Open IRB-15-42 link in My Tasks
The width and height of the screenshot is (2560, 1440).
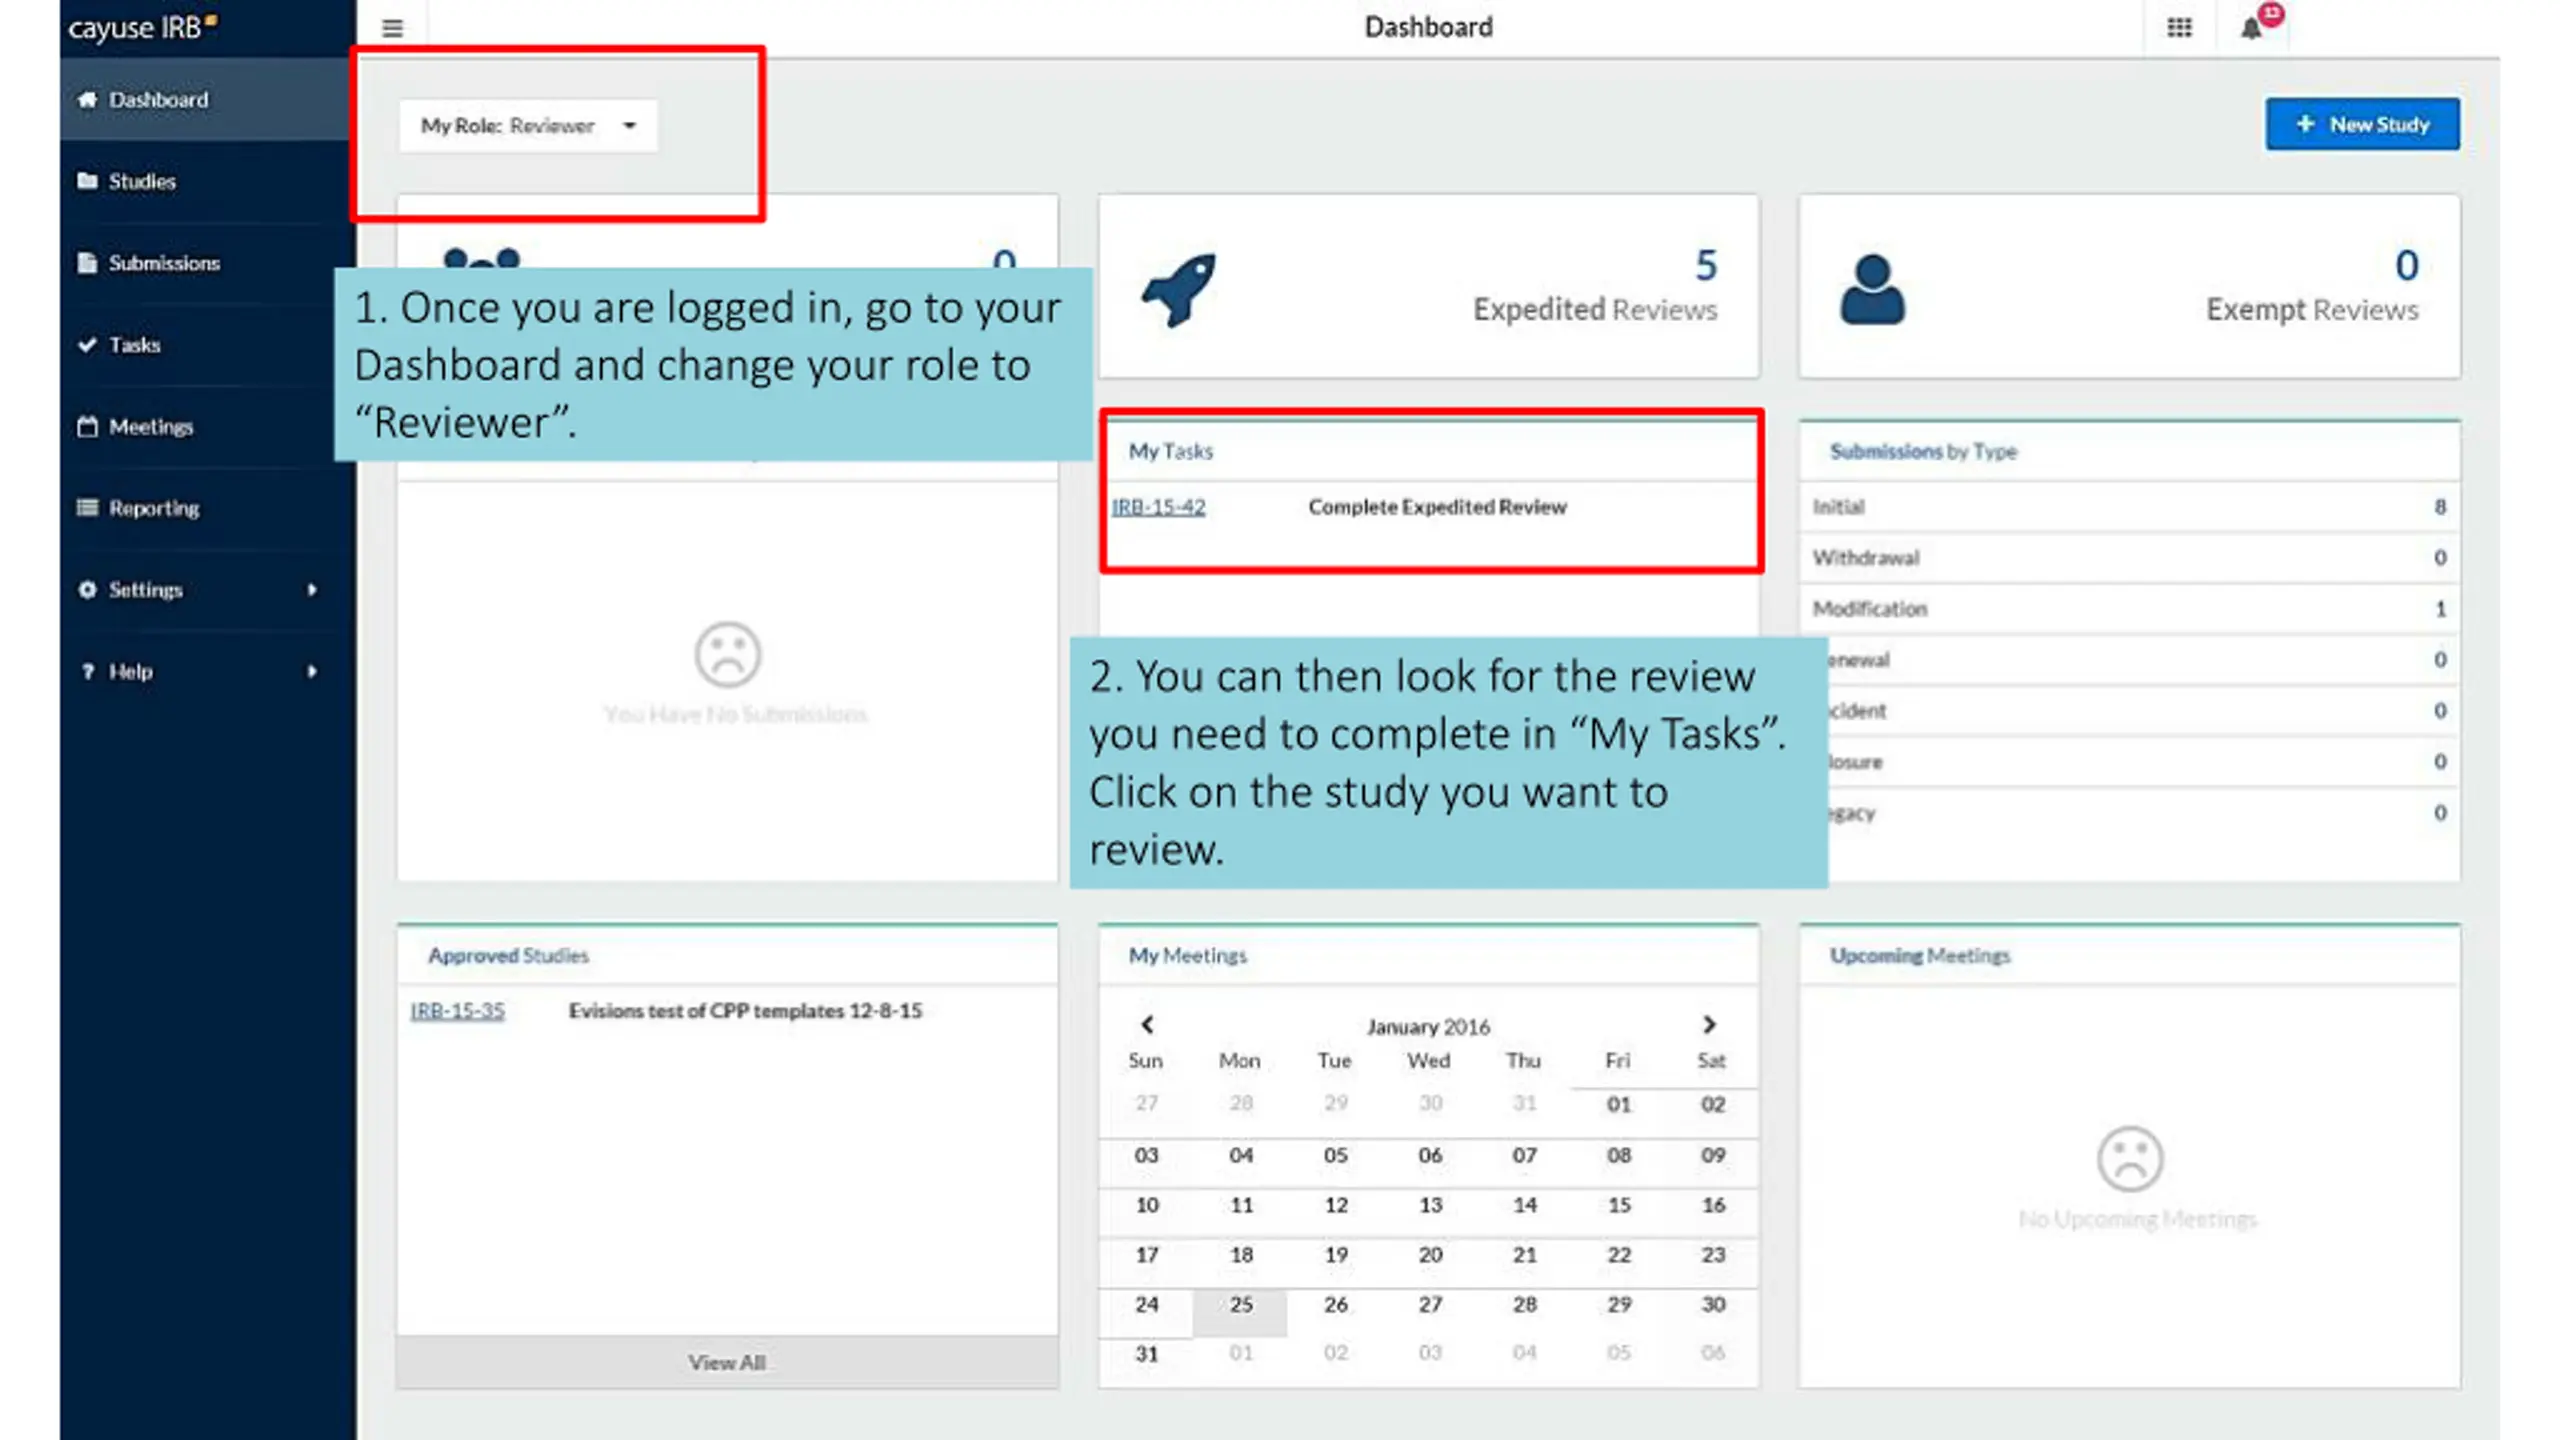[1158, 507]
